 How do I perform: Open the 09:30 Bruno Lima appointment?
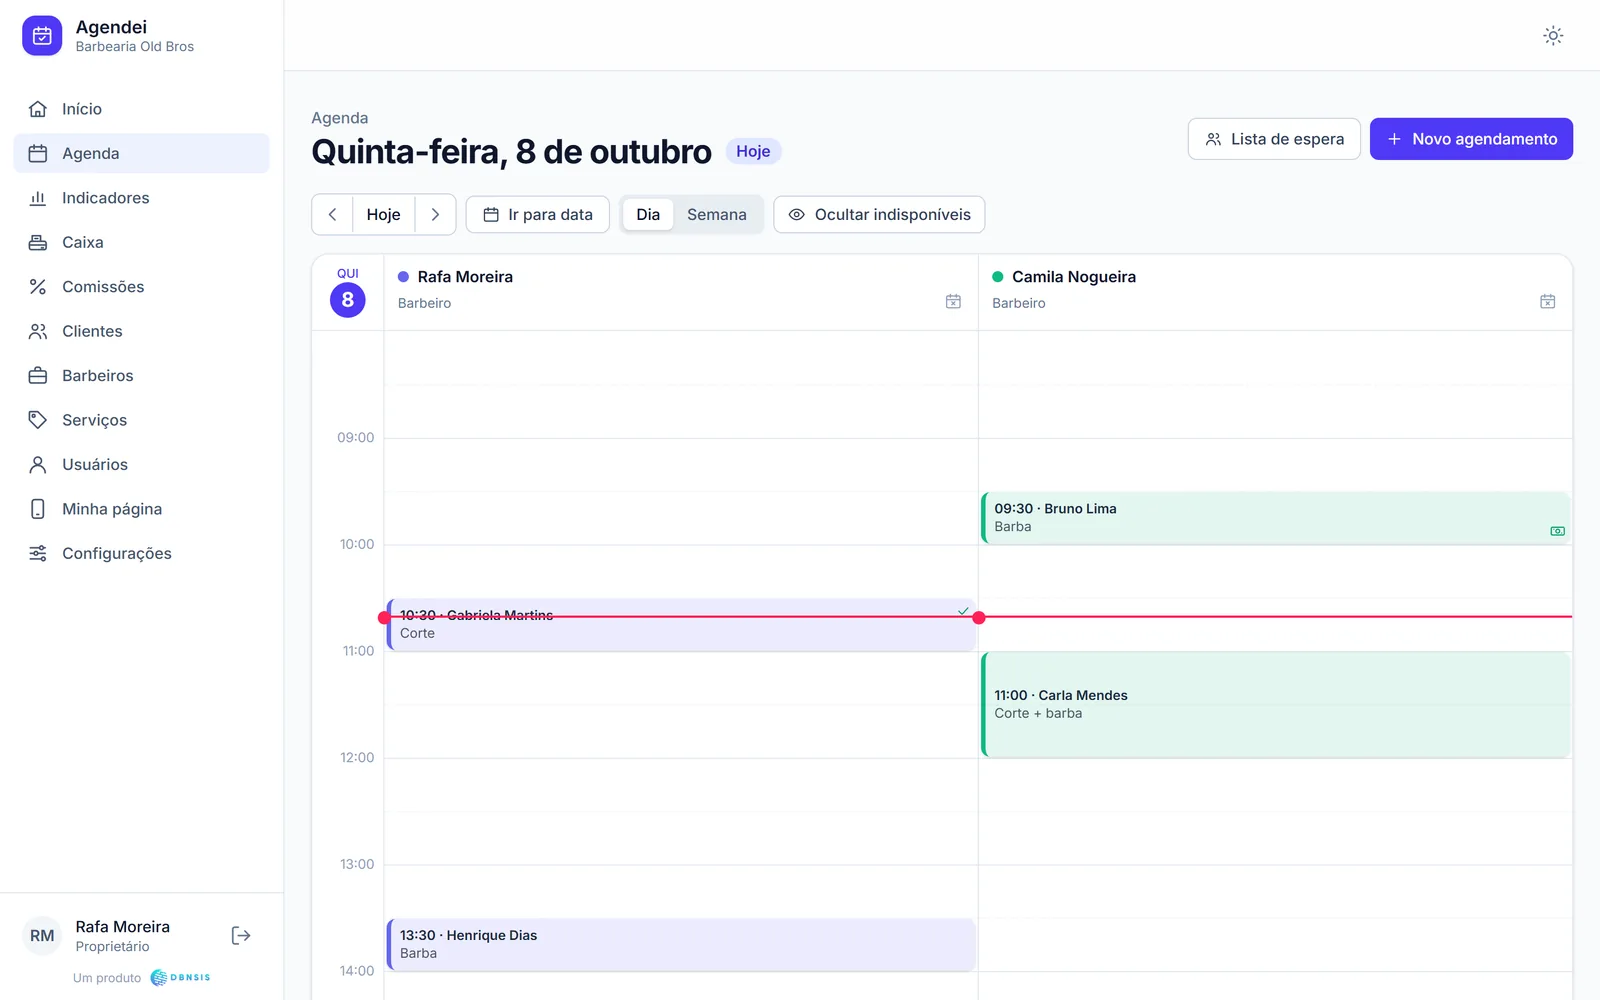pyautogui.click(x=1276, y=518)
